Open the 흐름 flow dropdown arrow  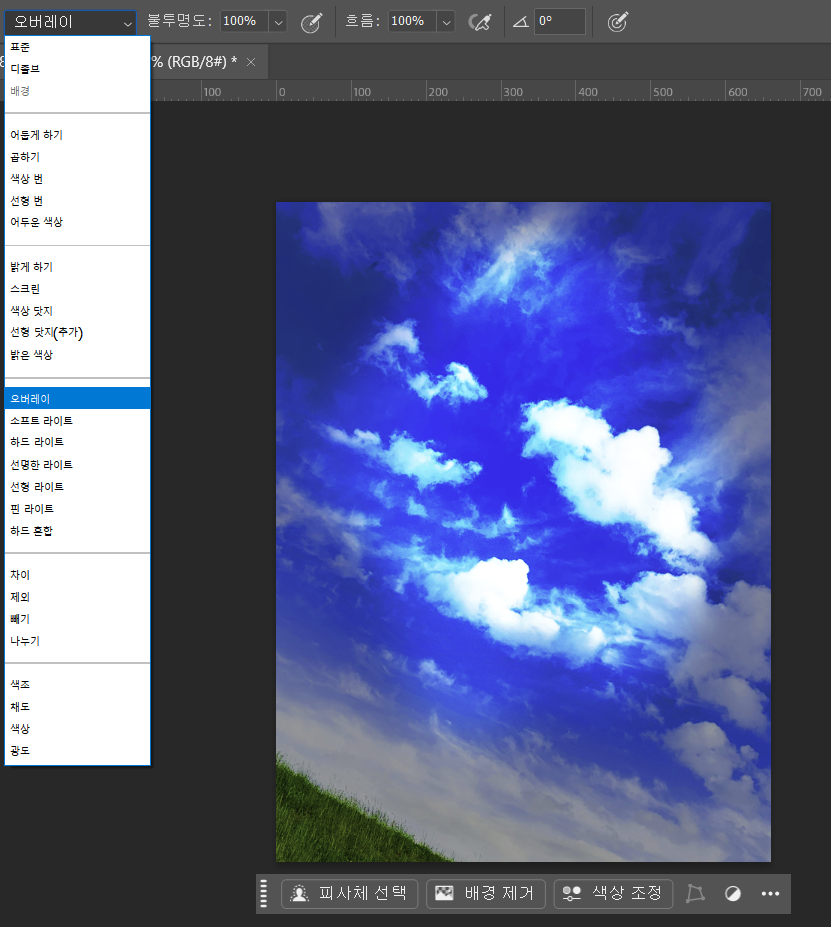click(x=445, y=22)
